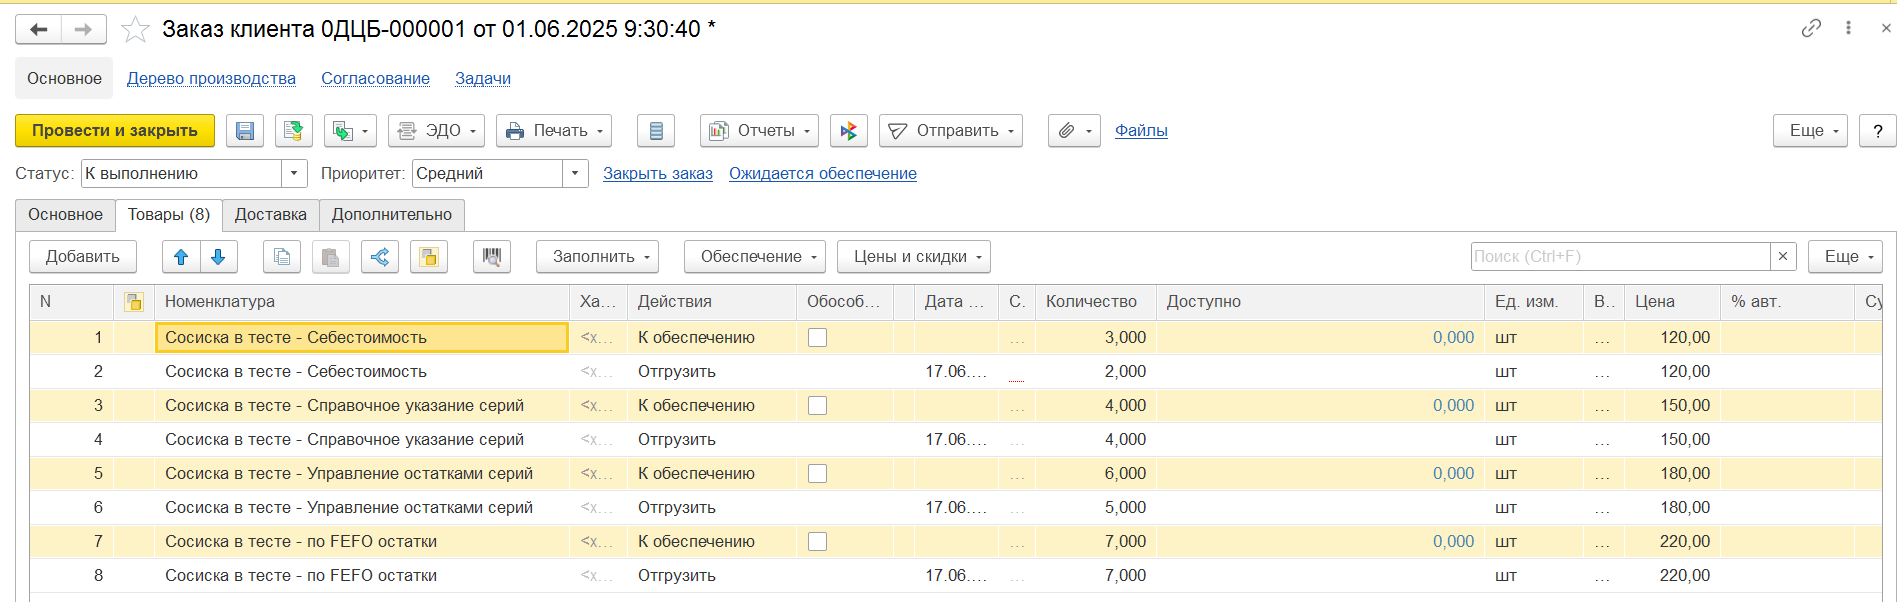Viewport: 1897px width, 602px height.
Task: Open the Закрыть заказ link
Action: (657, 174)
